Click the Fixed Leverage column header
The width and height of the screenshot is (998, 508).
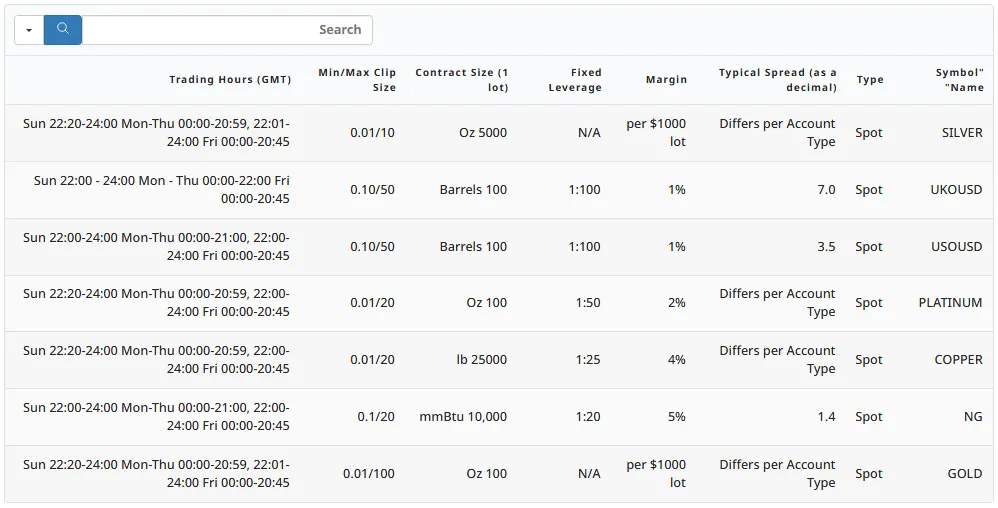point(575,80)
